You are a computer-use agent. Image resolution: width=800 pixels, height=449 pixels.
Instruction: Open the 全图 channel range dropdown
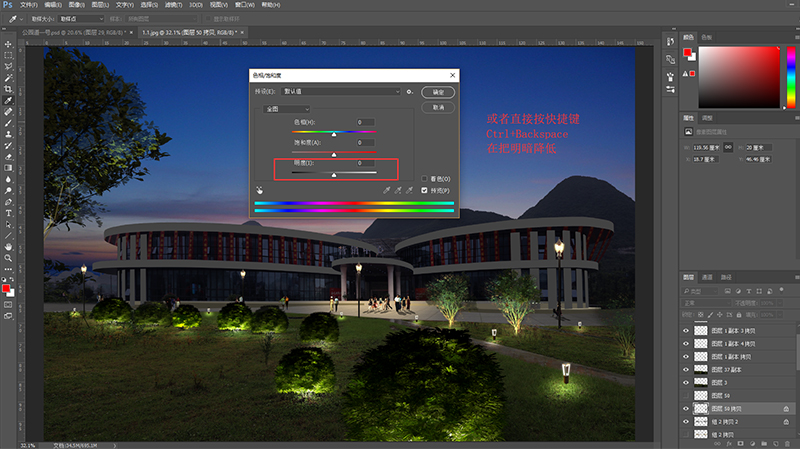(x=287, y=108)
